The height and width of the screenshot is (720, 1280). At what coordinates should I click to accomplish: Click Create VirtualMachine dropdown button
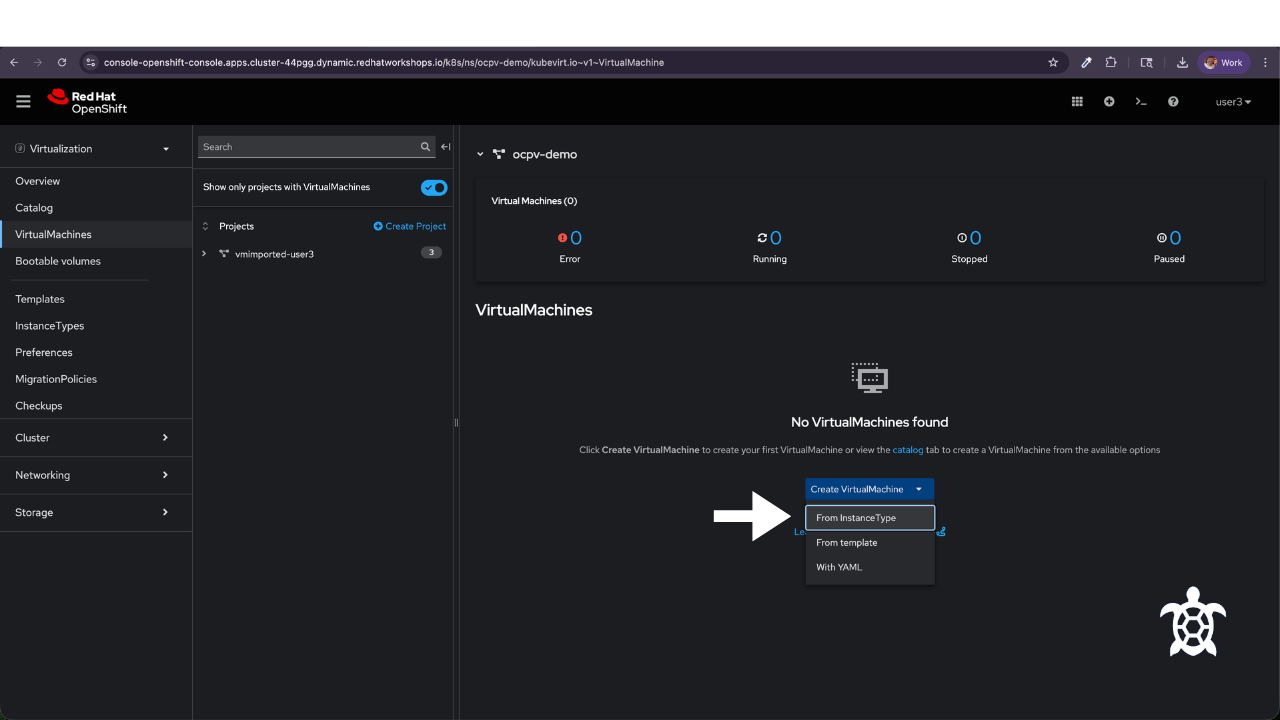(x=869, y=489)
